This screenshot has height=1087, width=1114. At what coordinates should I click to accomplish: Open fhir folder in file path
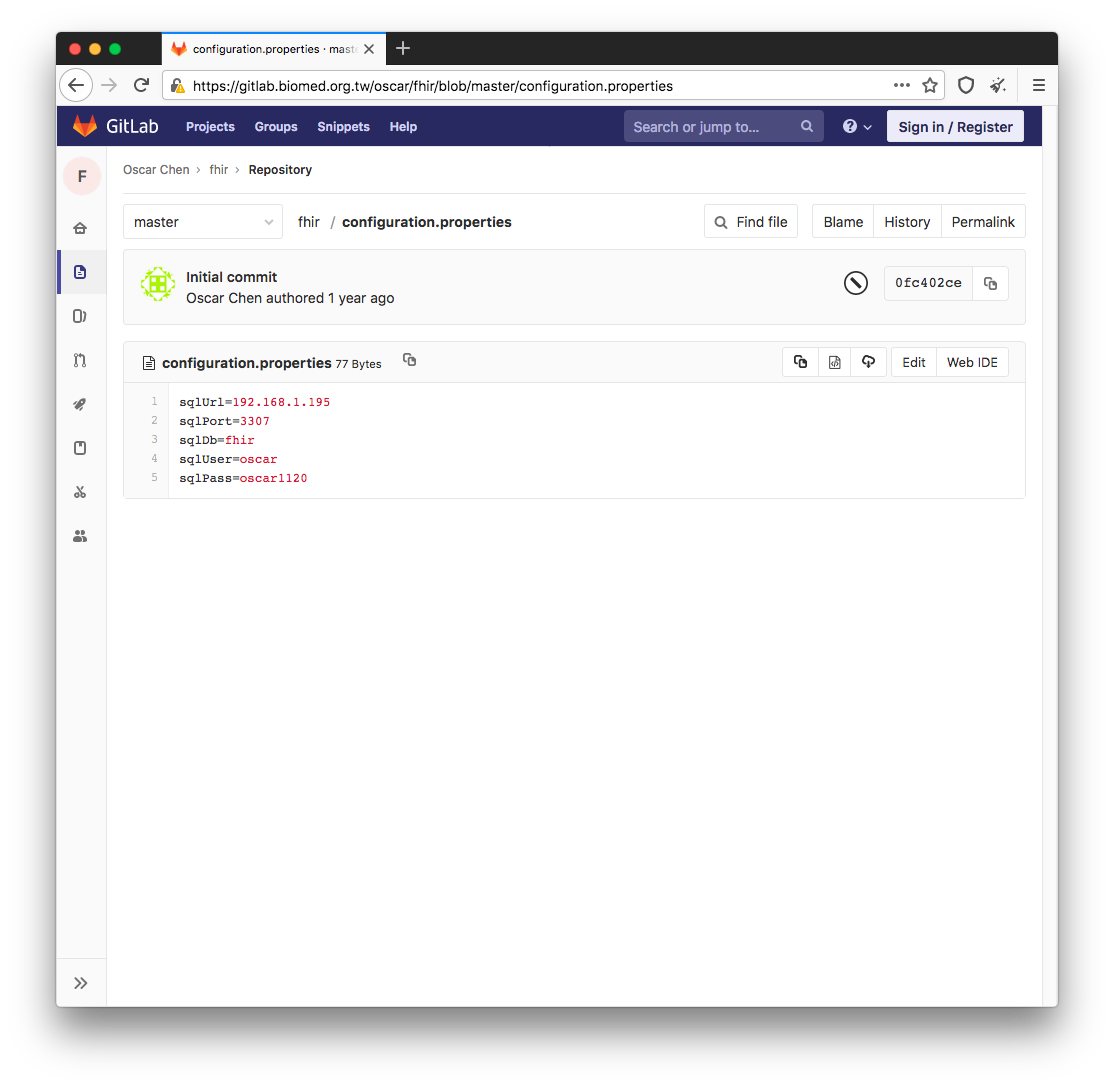tap(308, 222)
